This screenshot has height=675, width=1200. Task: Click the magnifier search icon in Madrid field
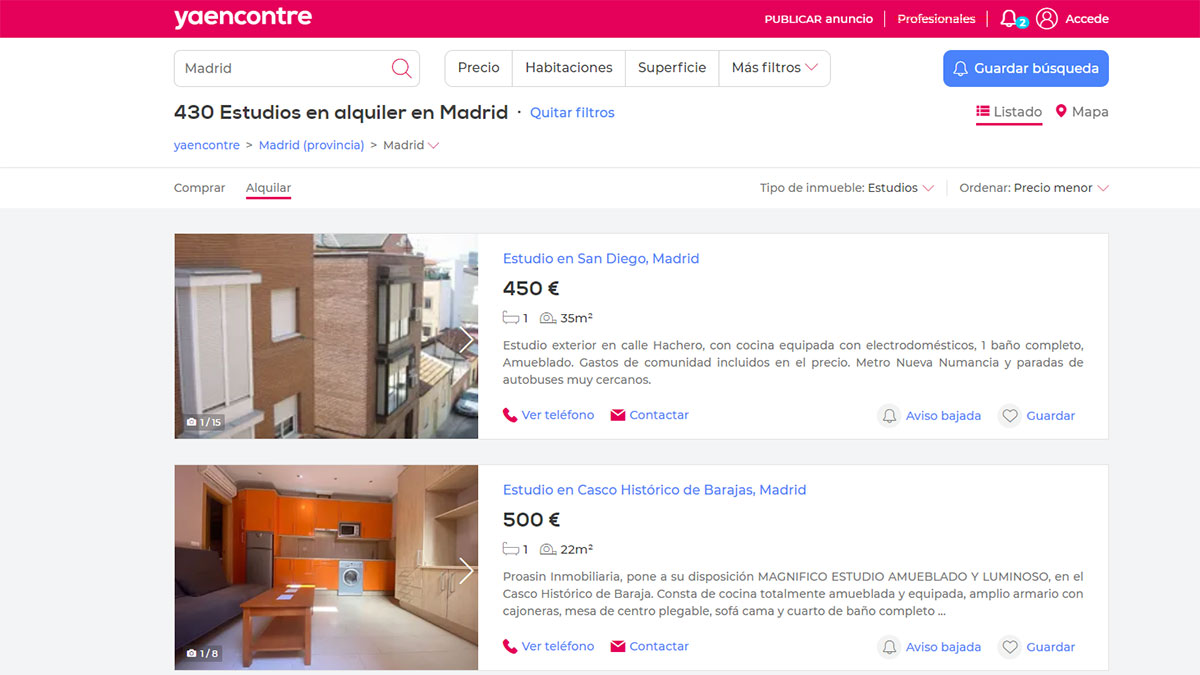[x=401, y=68]
